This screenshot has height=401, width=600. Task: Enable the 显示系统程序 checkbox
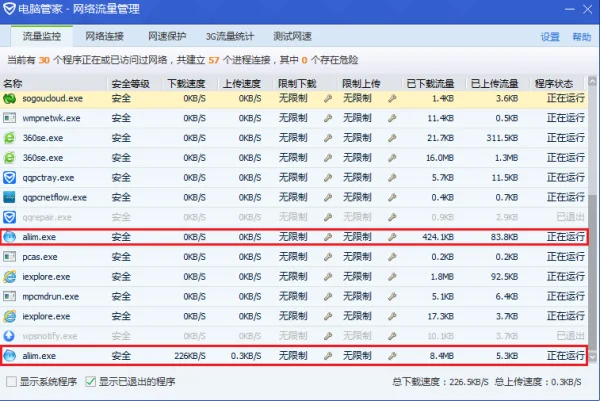click(x=11, y=381)
